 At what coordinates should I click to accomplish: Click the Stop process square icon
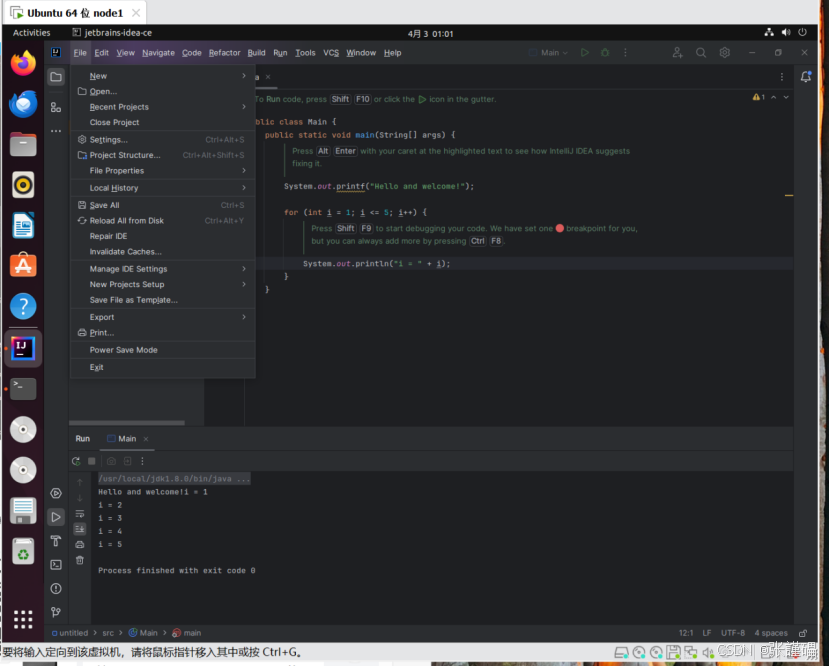pos(92,461)
